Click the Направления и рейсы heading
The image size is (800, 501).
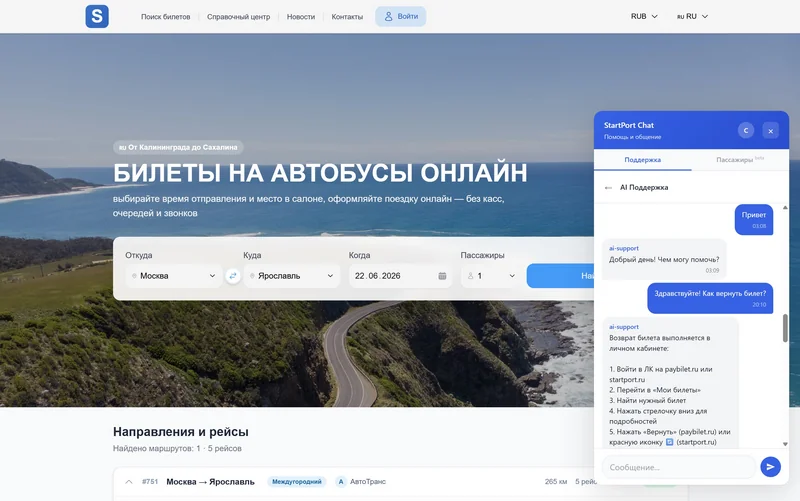click(x=181, y=432)
